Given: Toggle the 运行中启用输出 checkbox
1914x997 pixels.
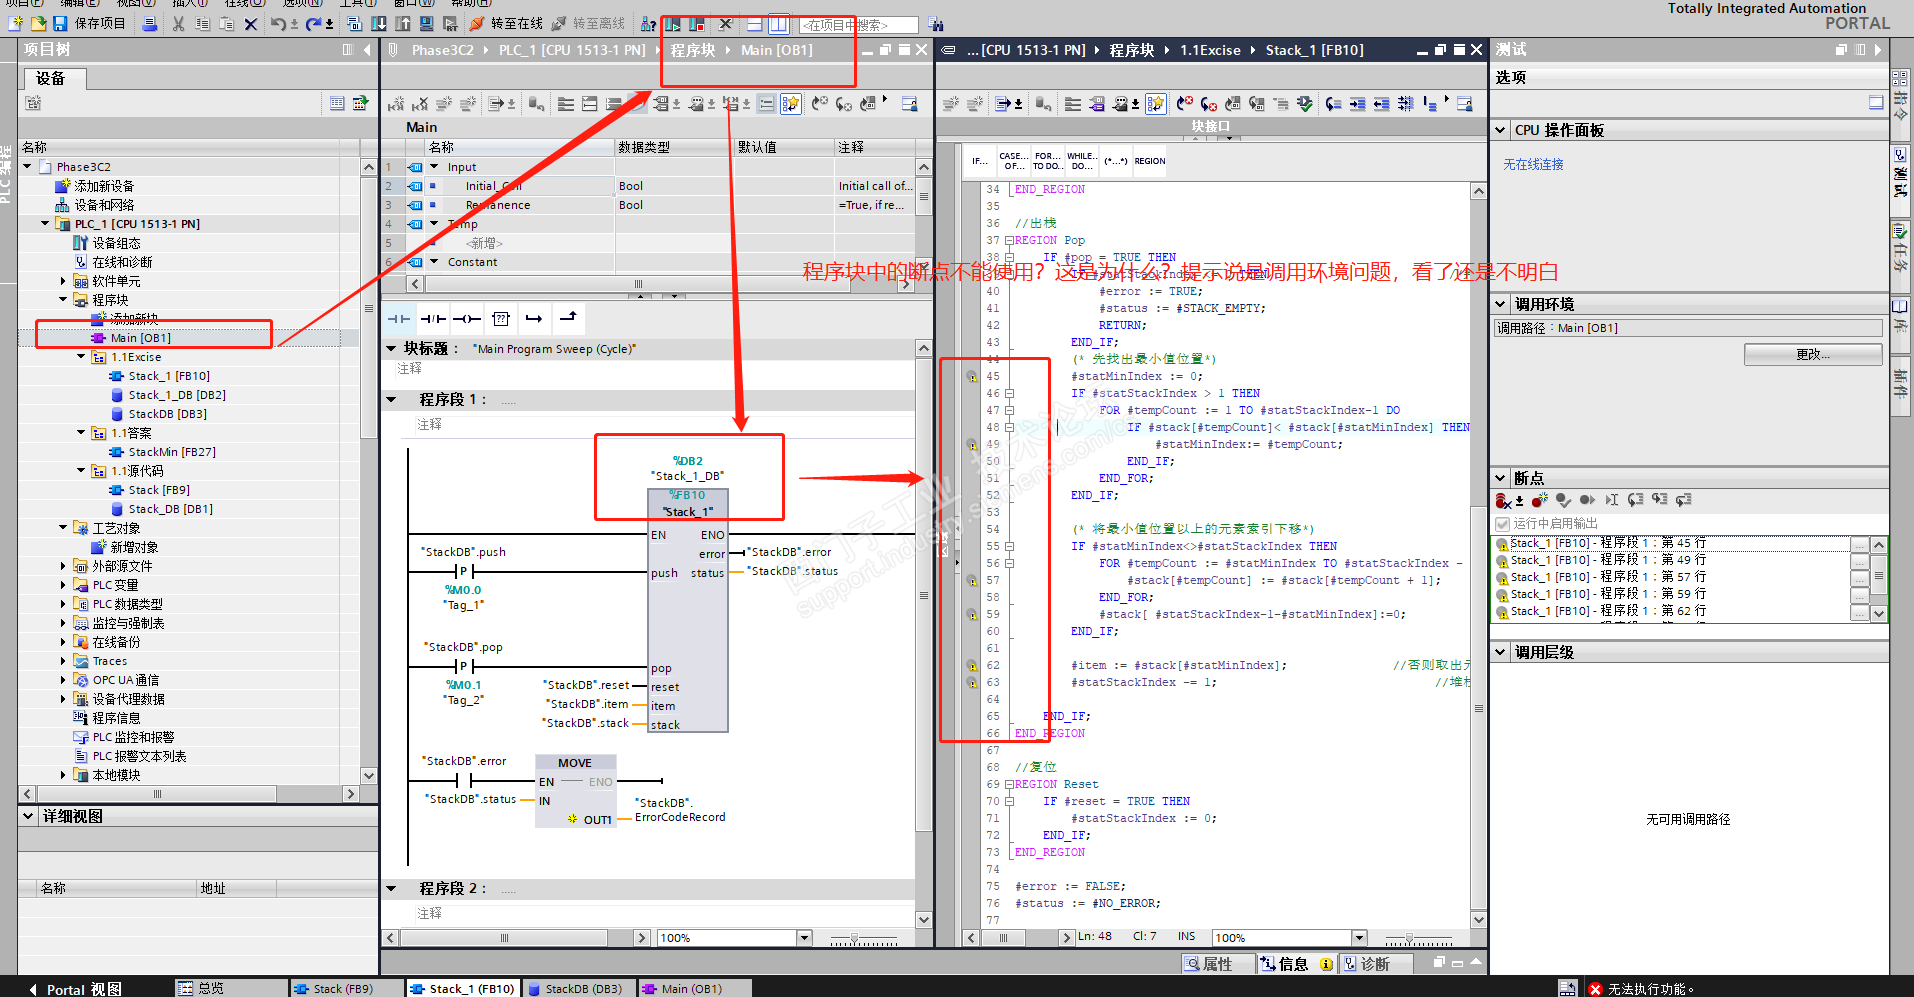Looking at the screenshot, I should (x=1502, y=523).
